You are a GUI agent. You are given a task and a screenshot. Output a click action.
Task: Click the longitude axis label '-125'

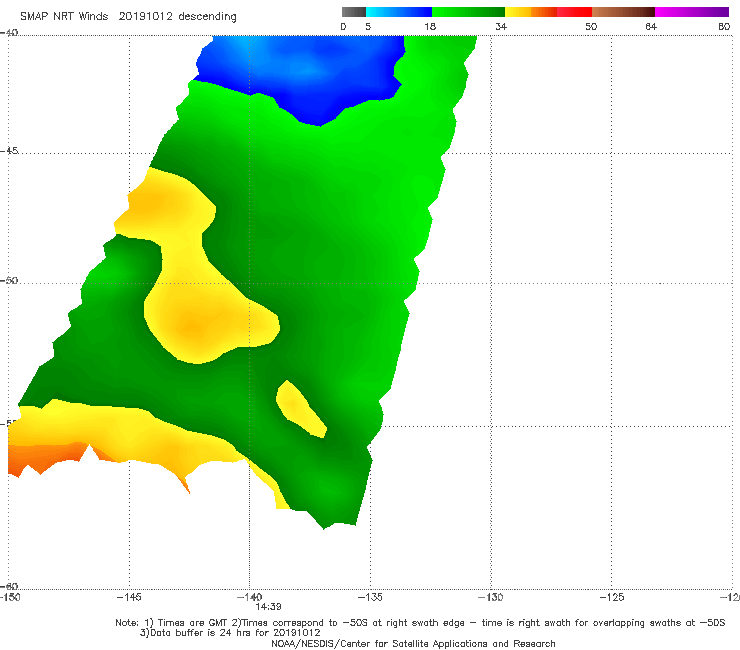pyautogui.click(x=612, y=597)
